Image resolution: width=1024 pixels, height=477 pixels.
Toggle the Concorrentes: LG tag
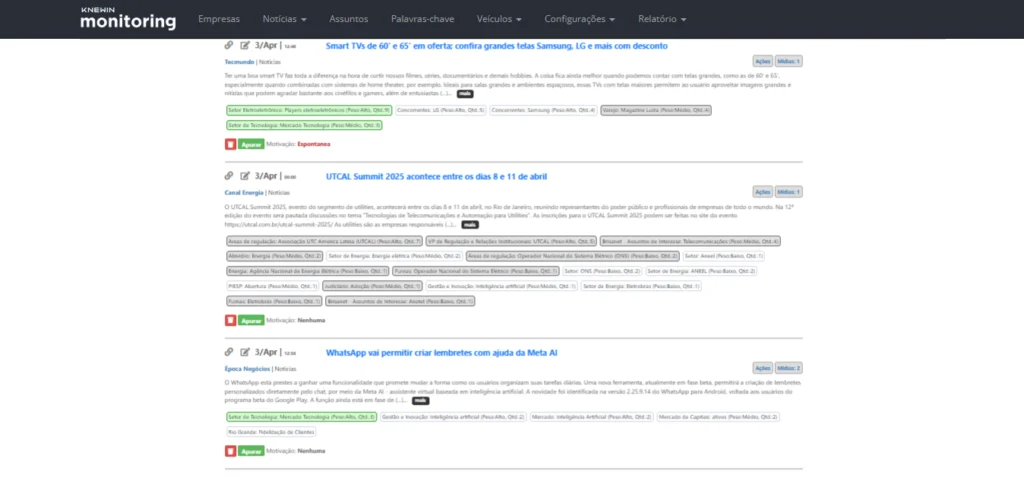coord(441,110)
